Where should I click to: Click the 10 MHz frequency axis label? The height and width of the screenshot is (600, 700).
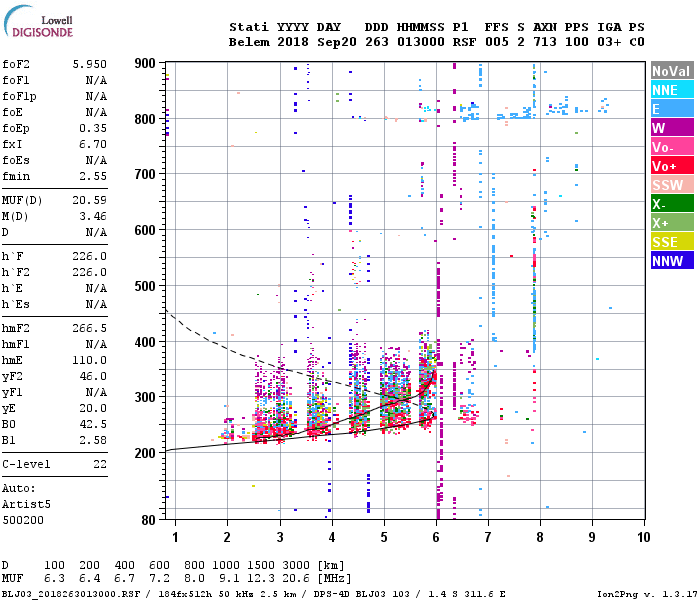pos(643,537)
